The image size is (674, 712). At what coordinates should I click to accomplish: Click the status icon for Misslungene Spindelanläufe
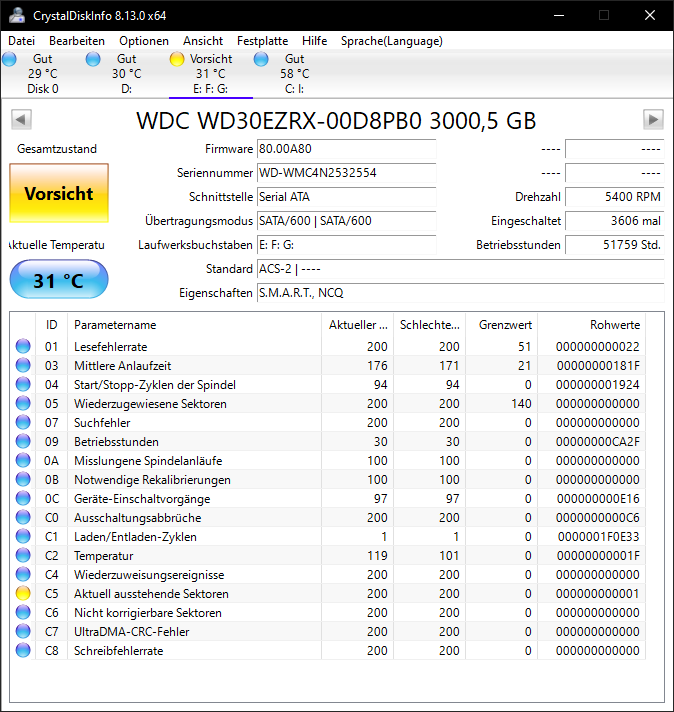coord(23,461)
